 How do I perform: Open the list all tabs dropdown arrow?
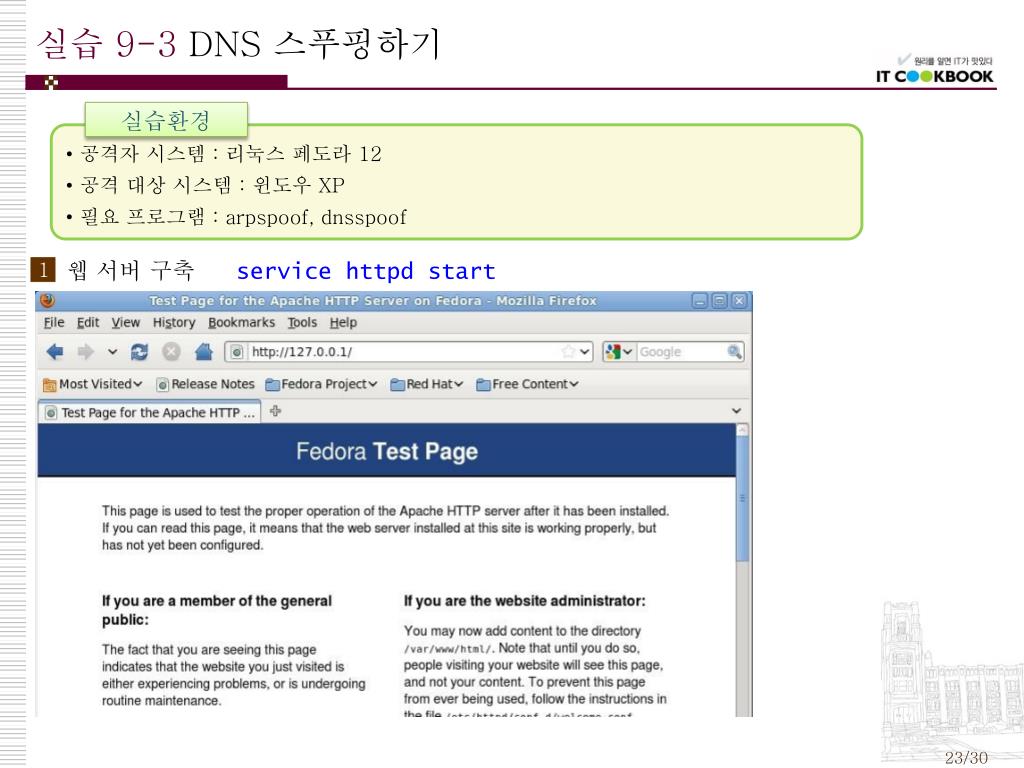[x=737, y=411]
